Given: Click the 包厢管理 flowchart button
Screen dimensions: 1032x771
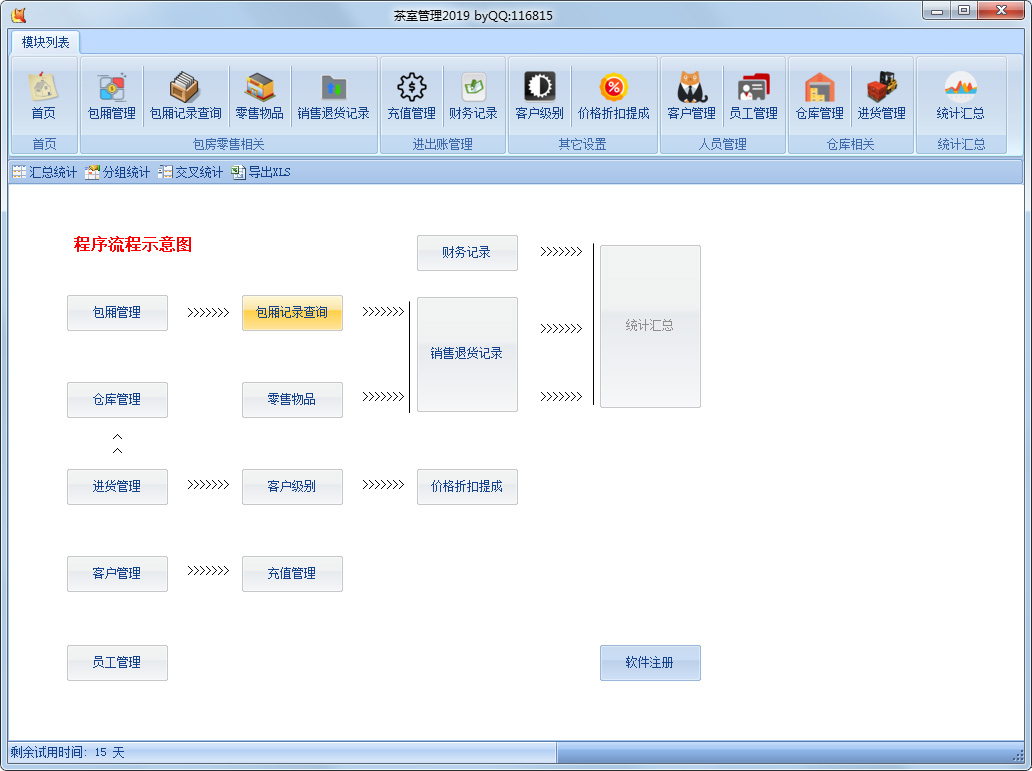Looking at the screenshot, I should tap(117, 313).
